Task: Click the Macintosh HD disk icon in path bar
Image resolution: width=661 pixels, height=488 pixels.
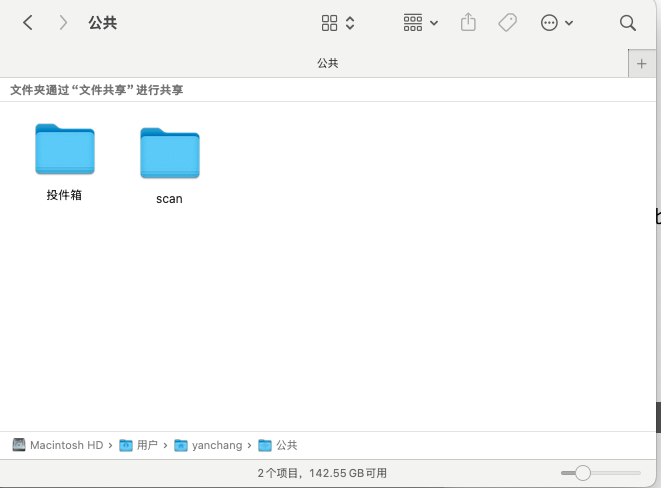Action: (20, 445)
